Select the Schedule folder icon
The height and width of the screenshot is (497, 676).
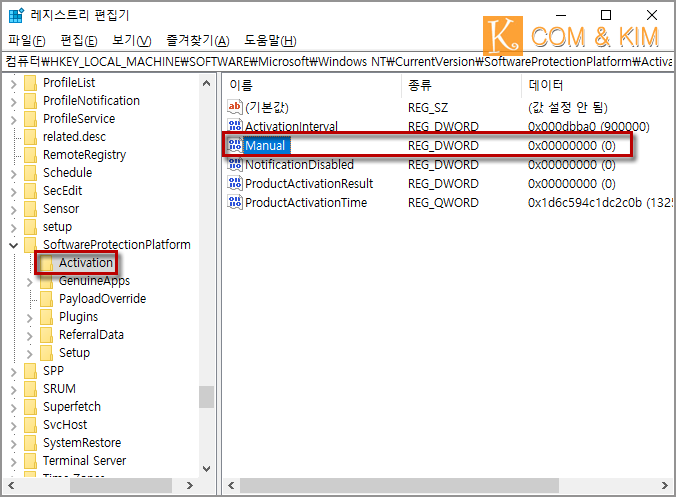click(x=31, y=173)
